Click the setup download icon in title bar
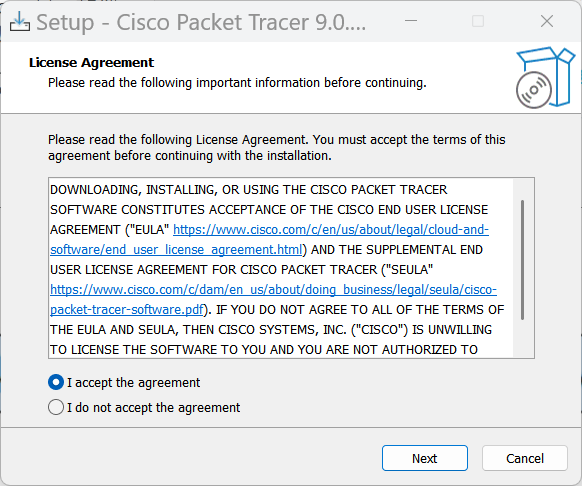The height and width of the screenshot is (486, 582). [20, 22]
